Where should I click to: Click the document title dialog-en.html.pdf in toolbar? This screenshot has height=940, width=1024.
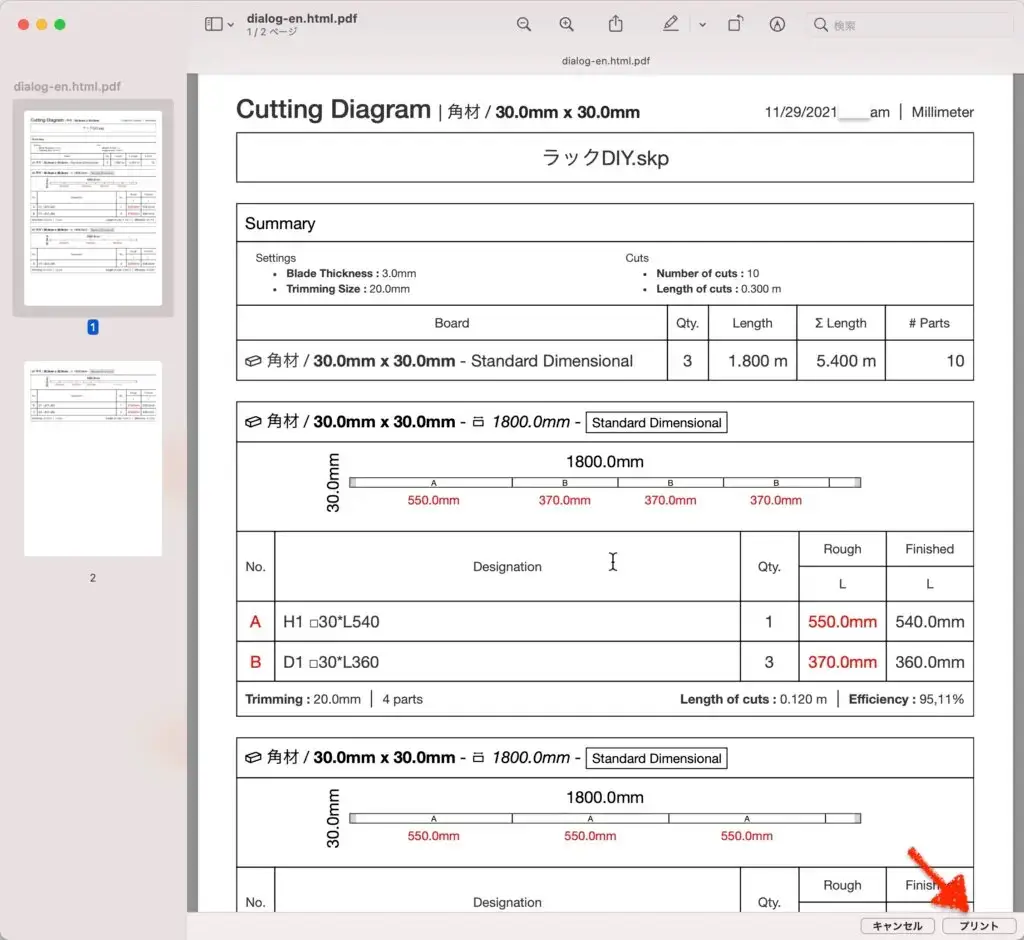302,18
